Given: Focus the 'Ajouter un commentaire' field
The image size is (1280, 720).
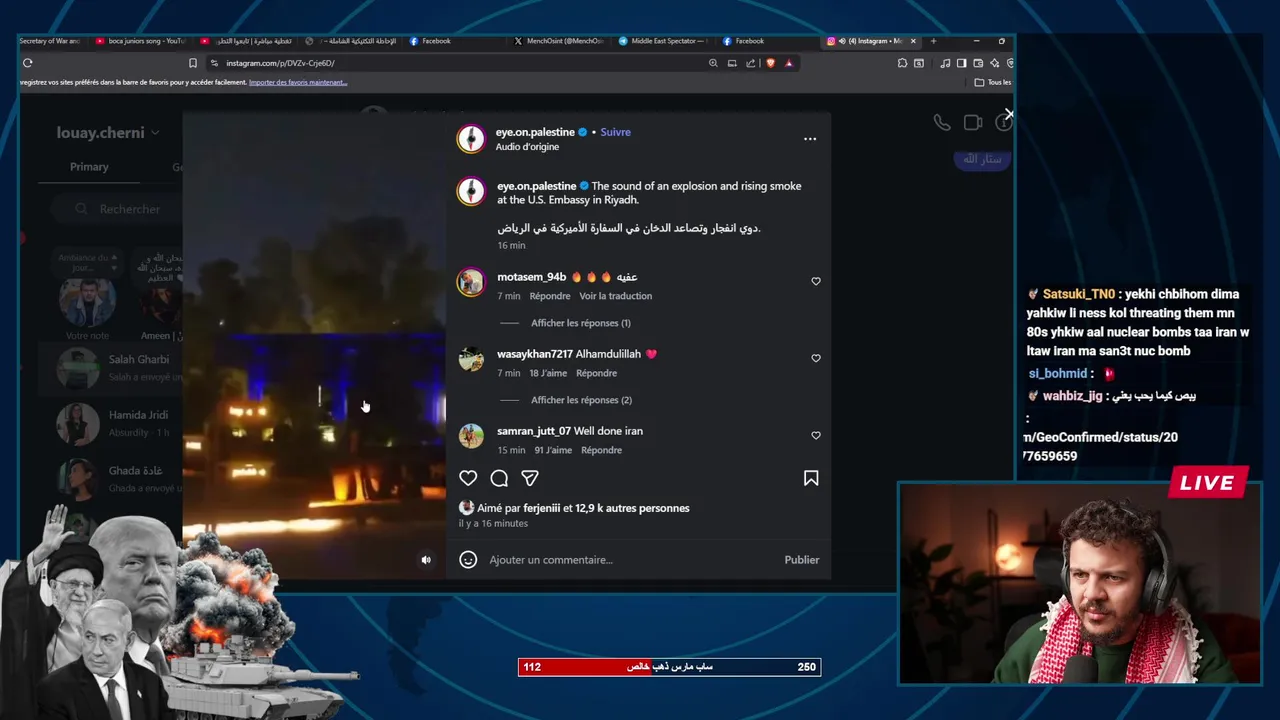Looking at the screenshot, I should pos(630,560).
